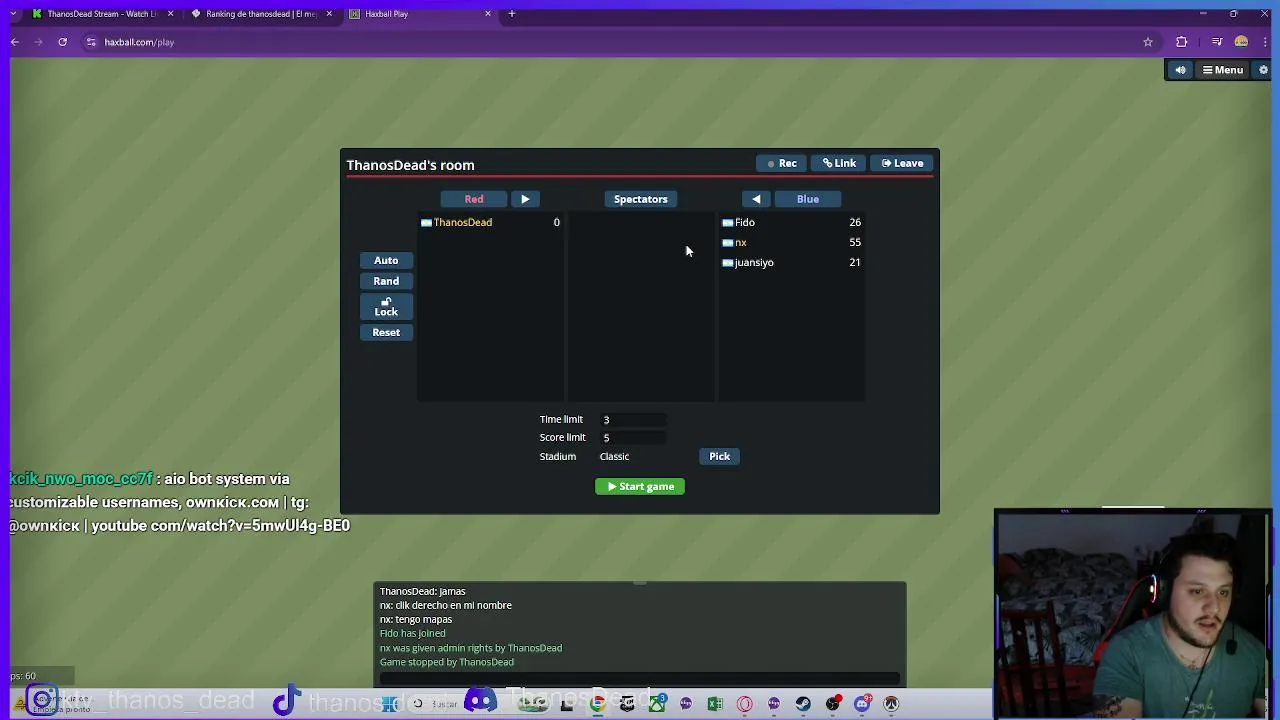Open the Windows Start button

click(x=389, y=704)
